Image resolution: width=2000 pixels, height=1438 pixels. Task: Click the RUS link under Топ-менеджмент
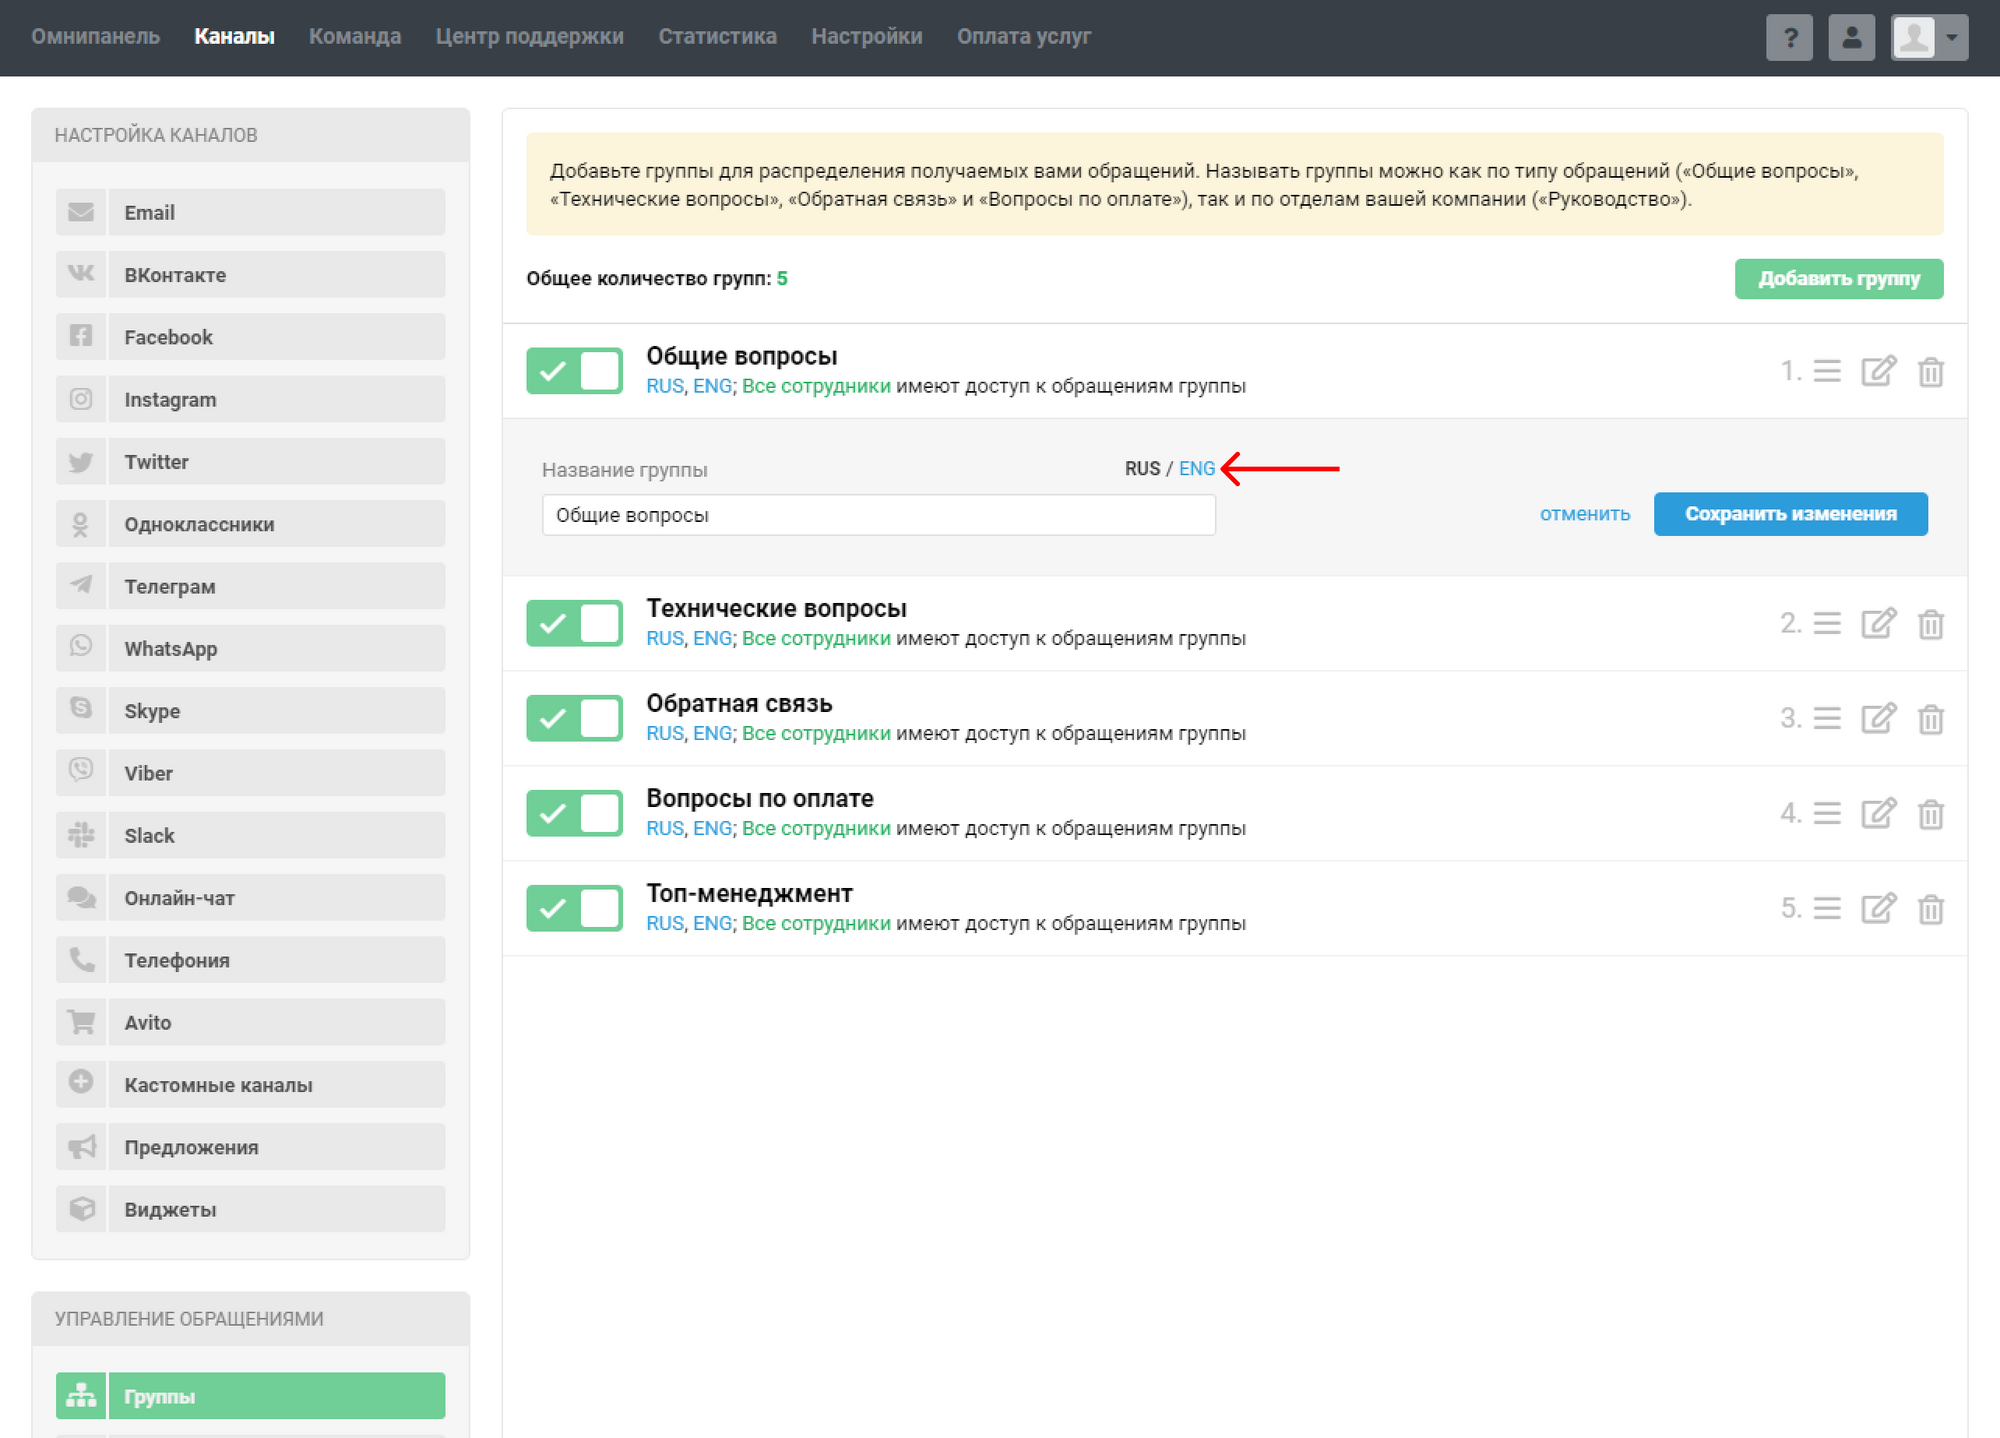664,923
